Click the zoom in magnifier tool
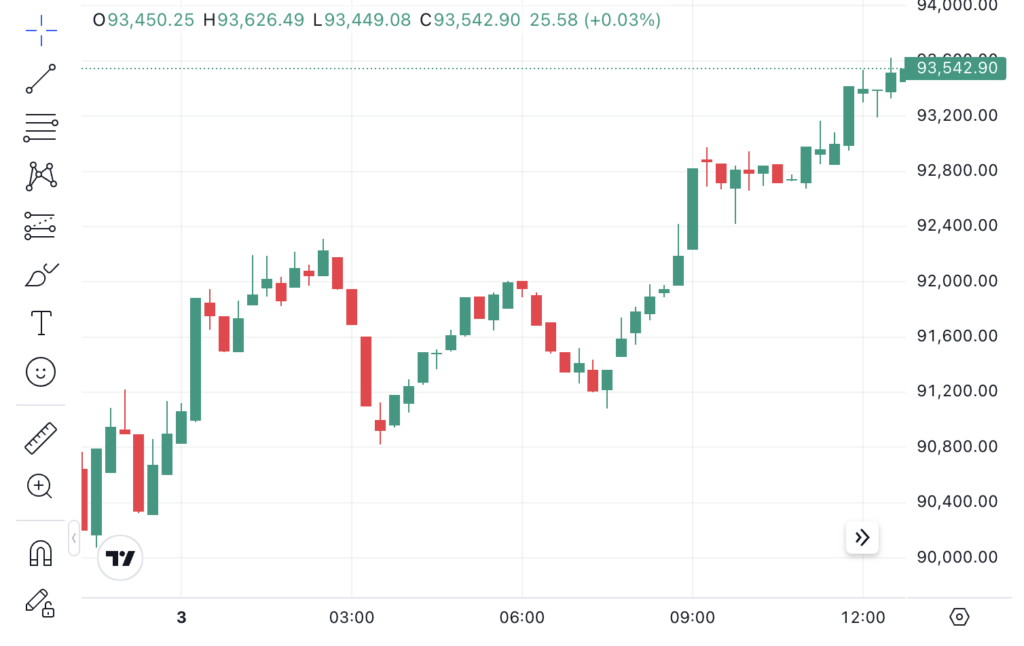 point(41,487)
